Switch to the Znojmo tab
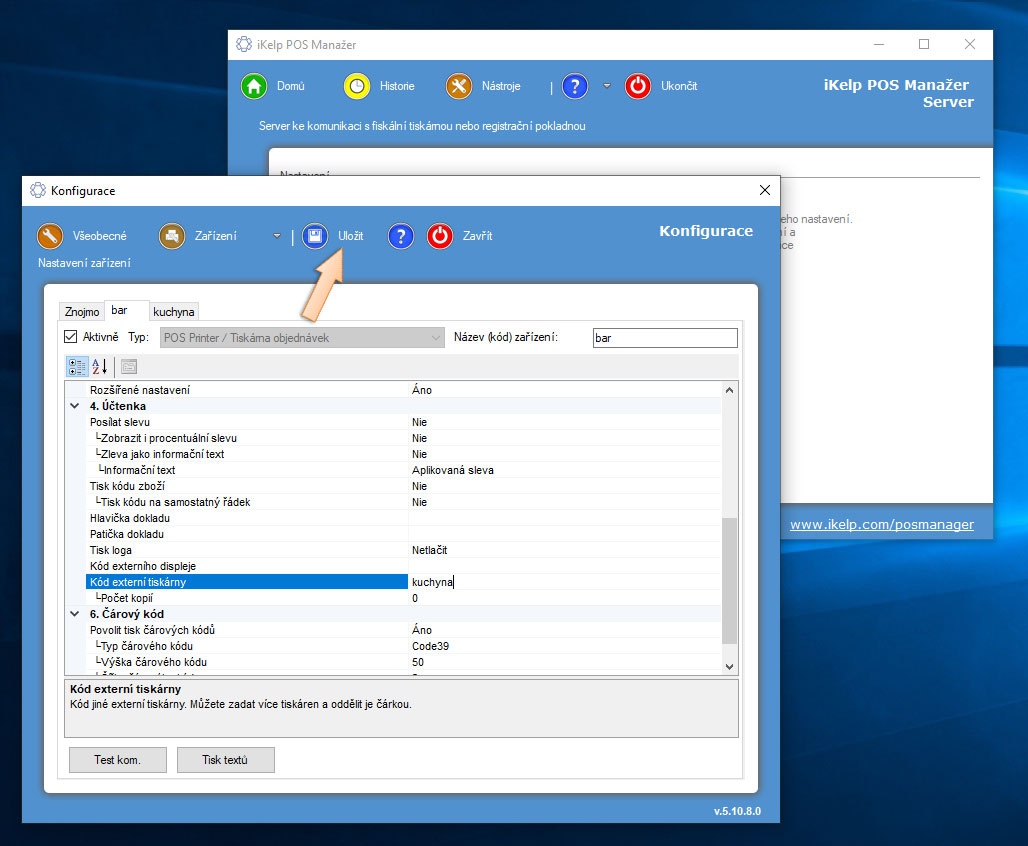The image size is (1028, 846). click(82, 312)
